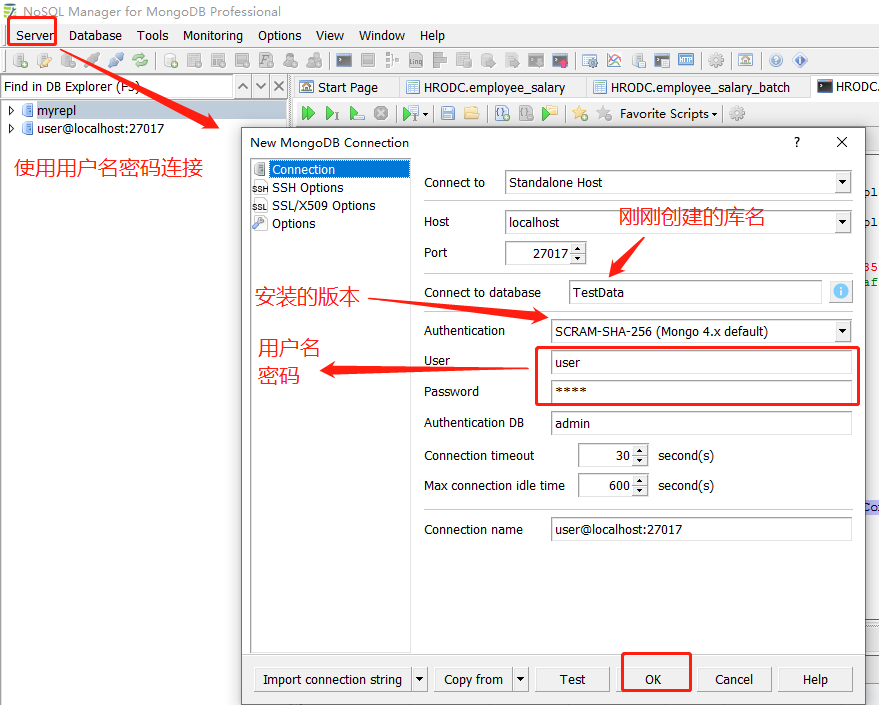879x705 pixels.
Task: Click the create user person icon
Action: (290, 60)
